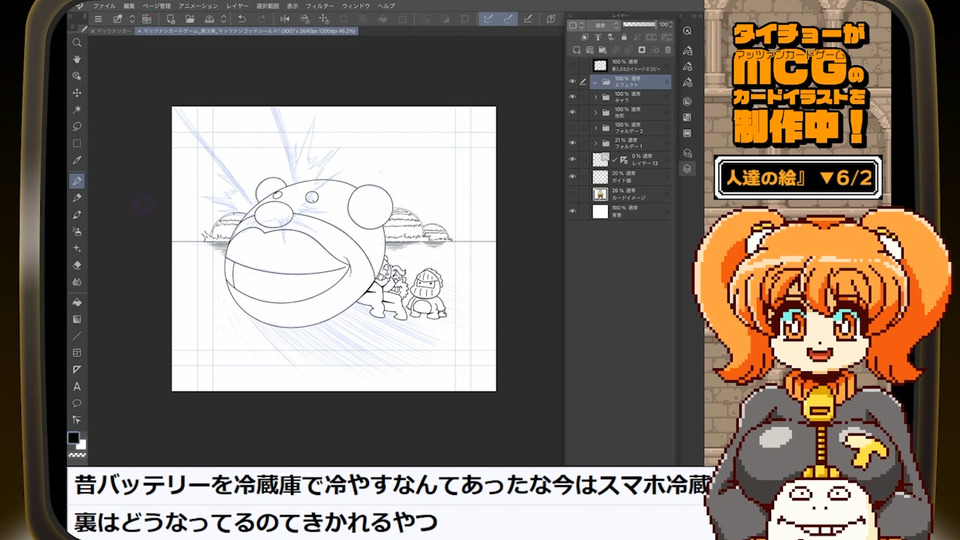Click the layer opacity slider
Screen dimensions: 960x540
click(640, 25)
